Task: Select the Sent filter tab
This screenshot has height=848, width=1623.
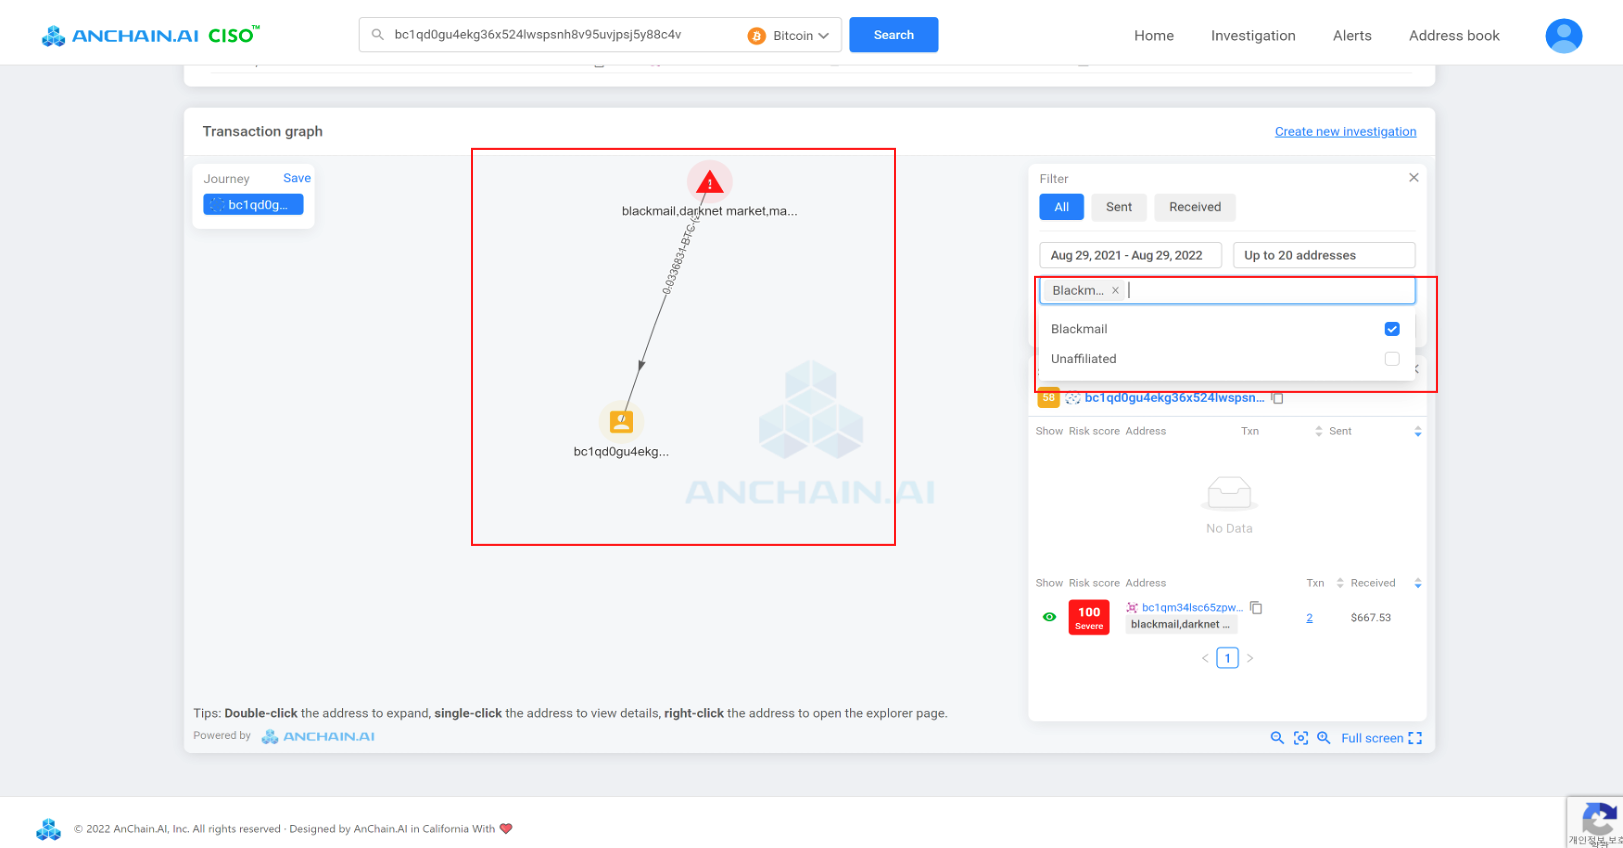Action: pos(1119,207)
